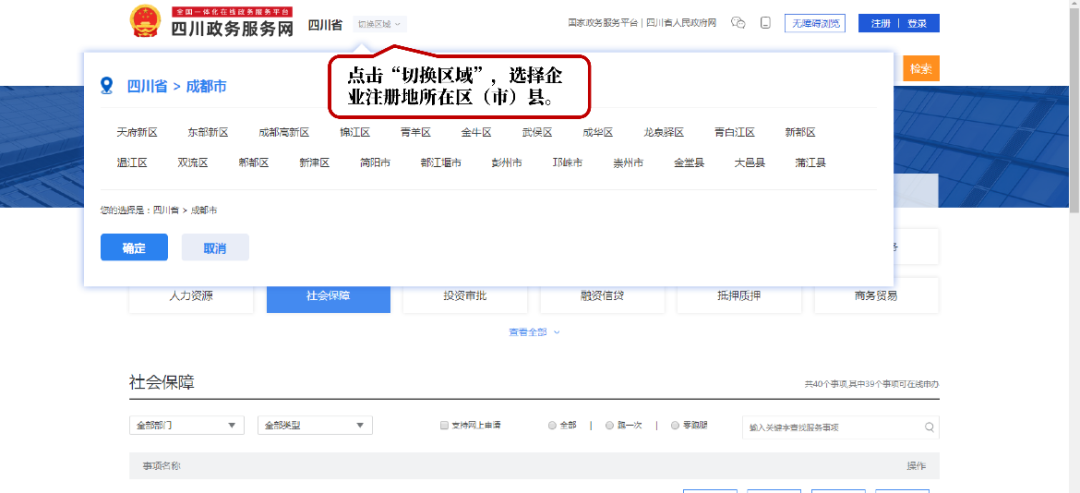
Task: Select the 全部 radio button
Action: [552, 425]
